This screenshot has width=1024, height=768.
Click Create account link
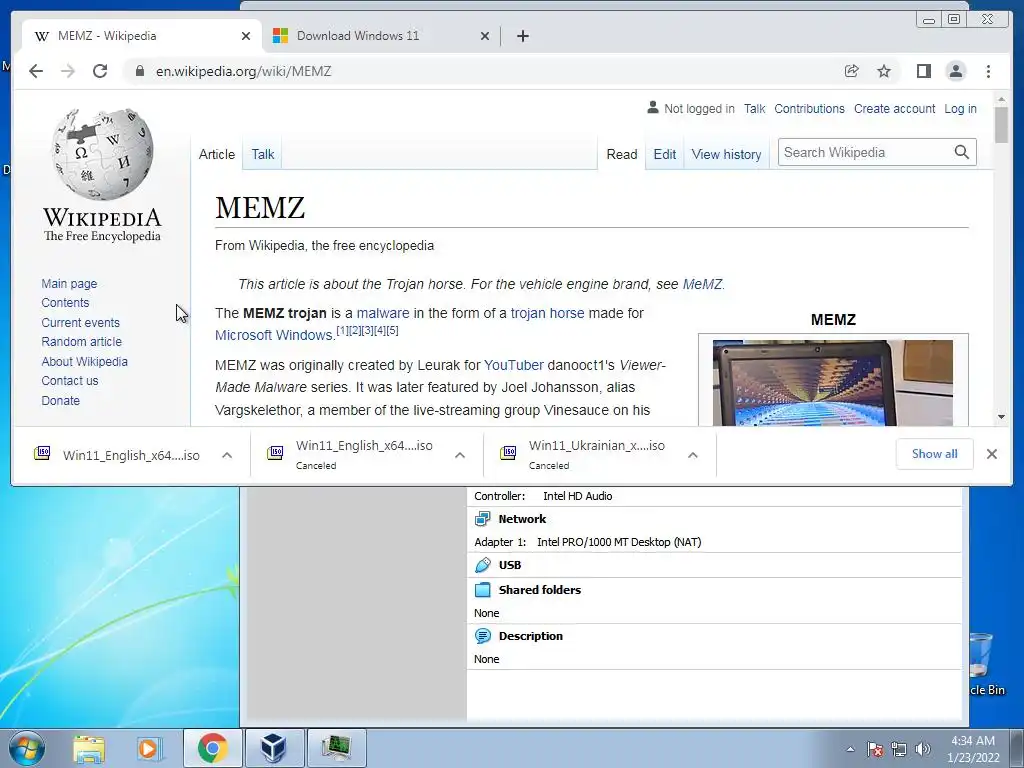click(x=895, y=109)
